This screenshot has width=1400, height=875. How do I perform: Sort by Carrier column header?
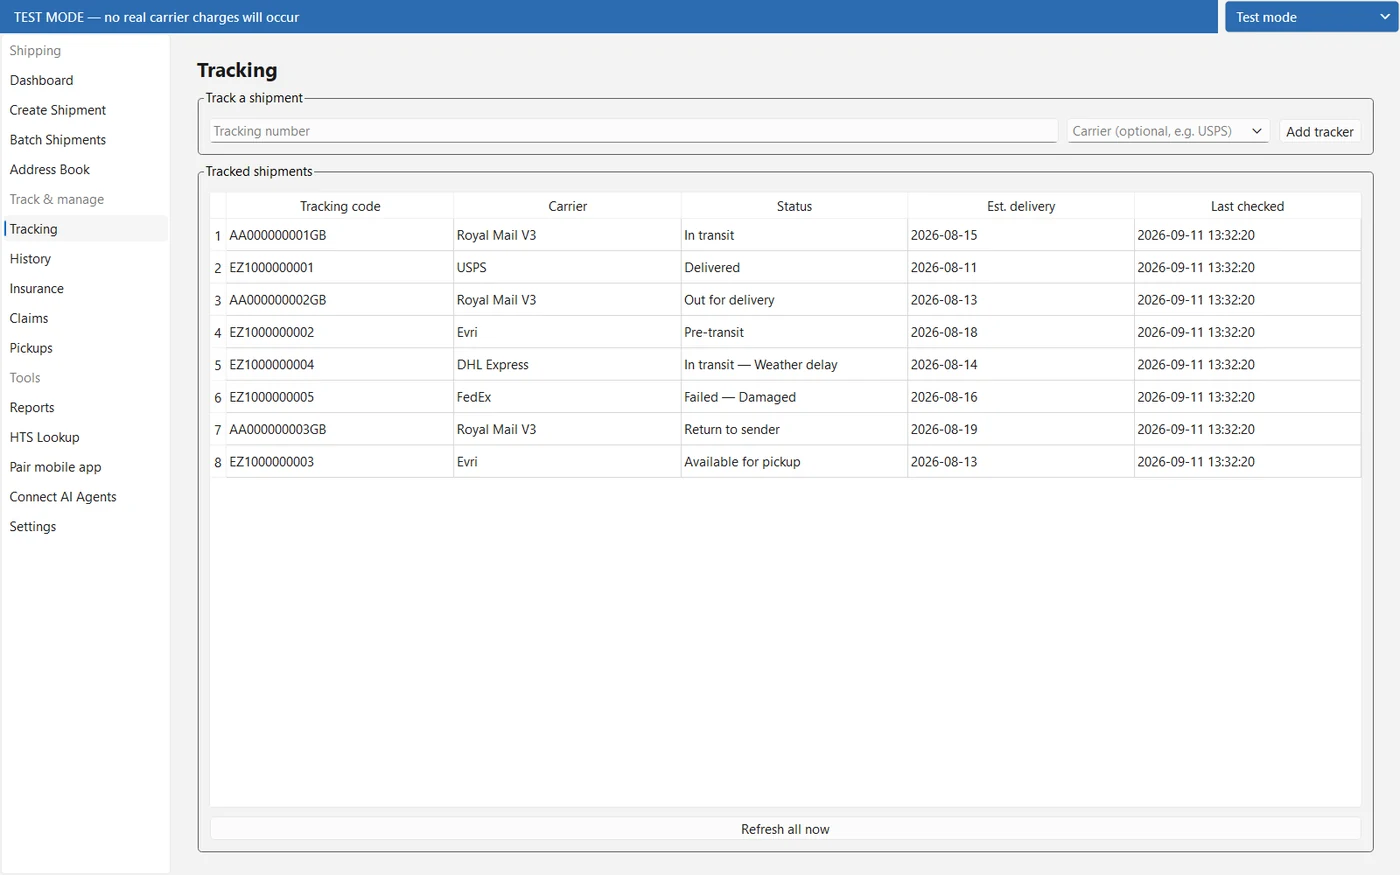click(x=567, y=206)
